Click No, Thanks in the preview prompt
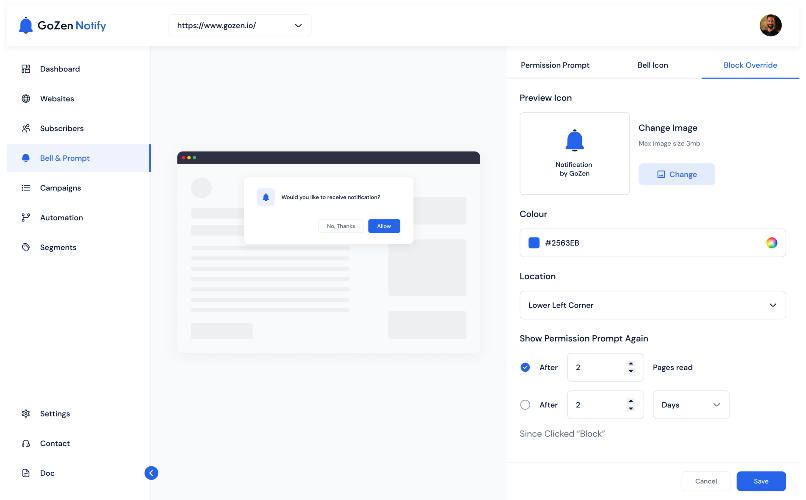This screenshot has width=806, height=500. [x=341, y=226]
